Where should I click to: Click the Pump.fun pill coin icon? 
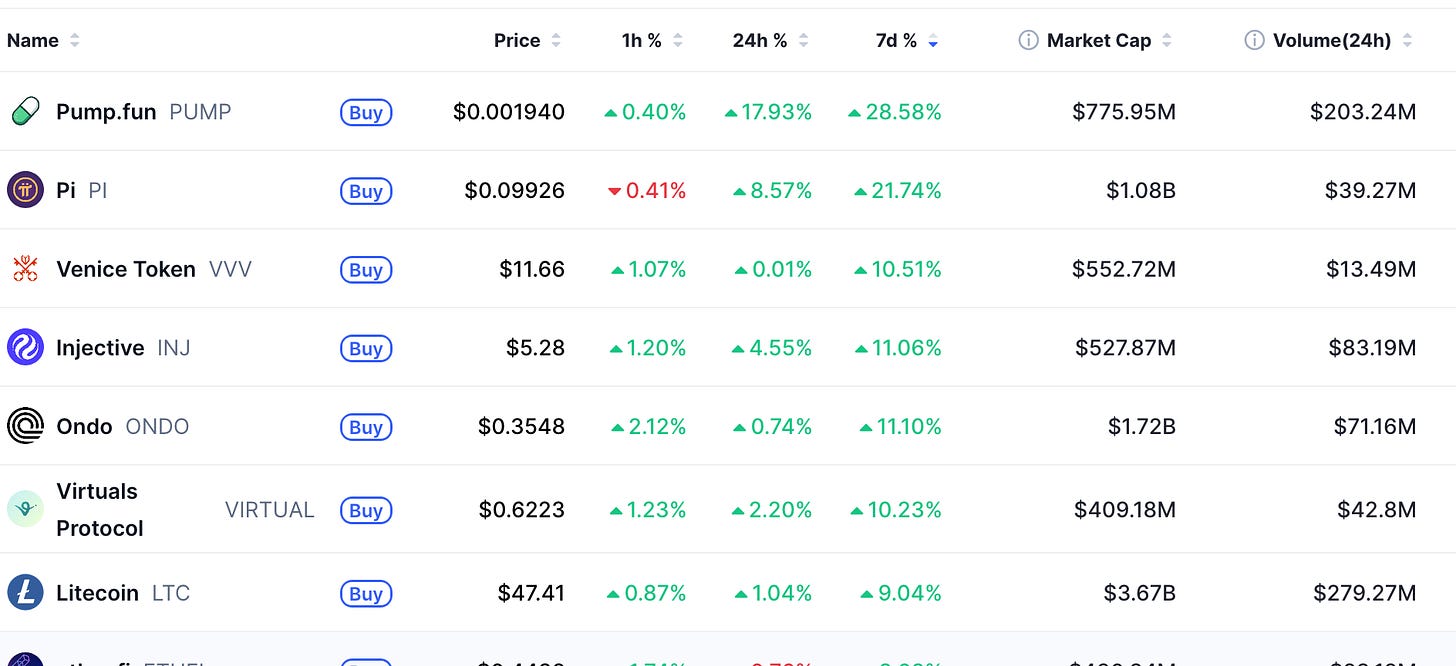point(25,112)
